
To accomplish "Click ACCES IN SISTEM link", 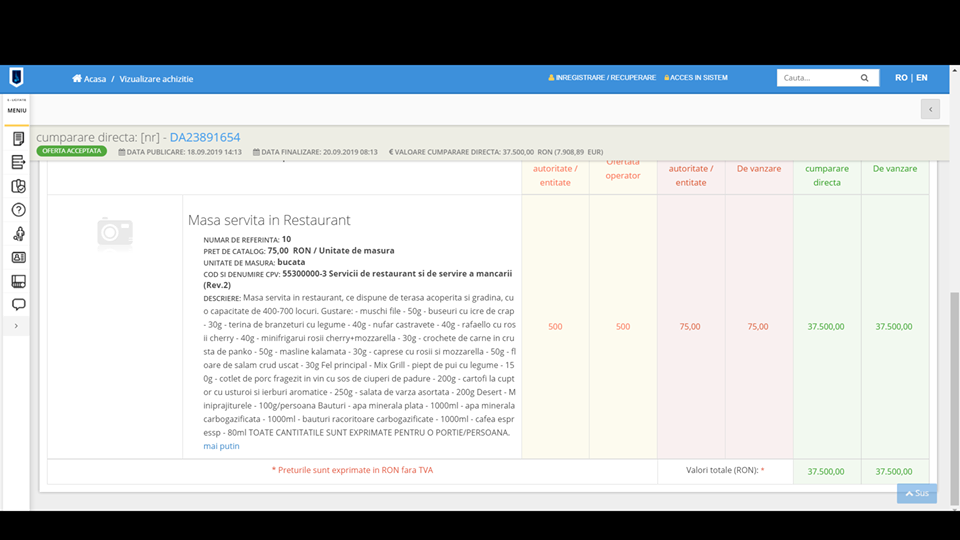I will [x=698, y=78].
